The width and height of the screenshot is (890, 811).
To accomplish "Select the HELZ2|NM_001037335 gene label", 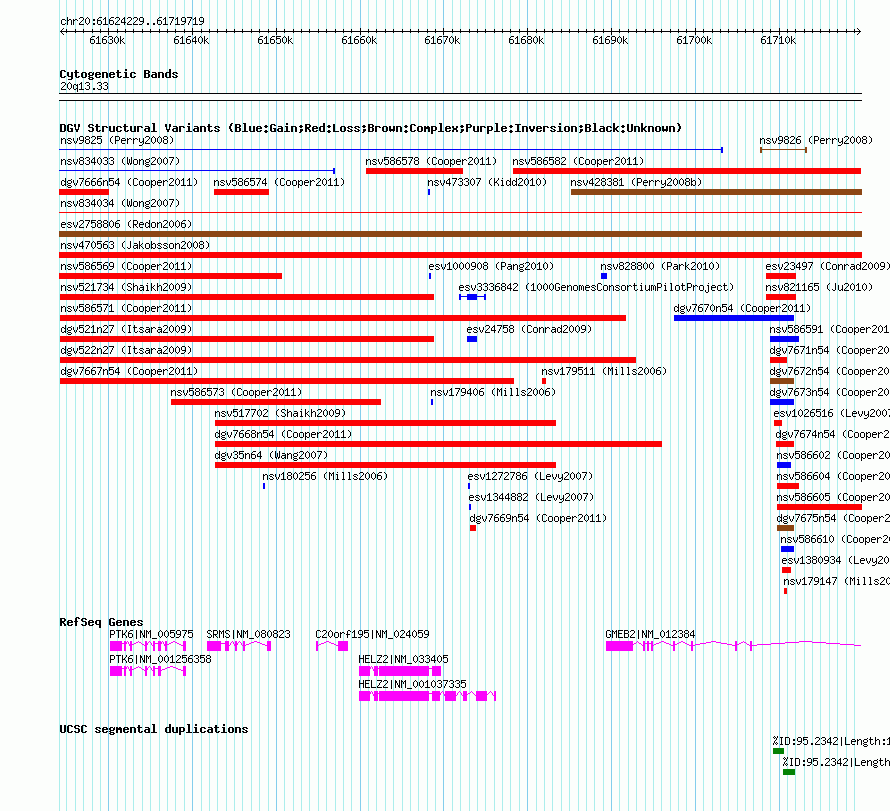I will (413, 684).
